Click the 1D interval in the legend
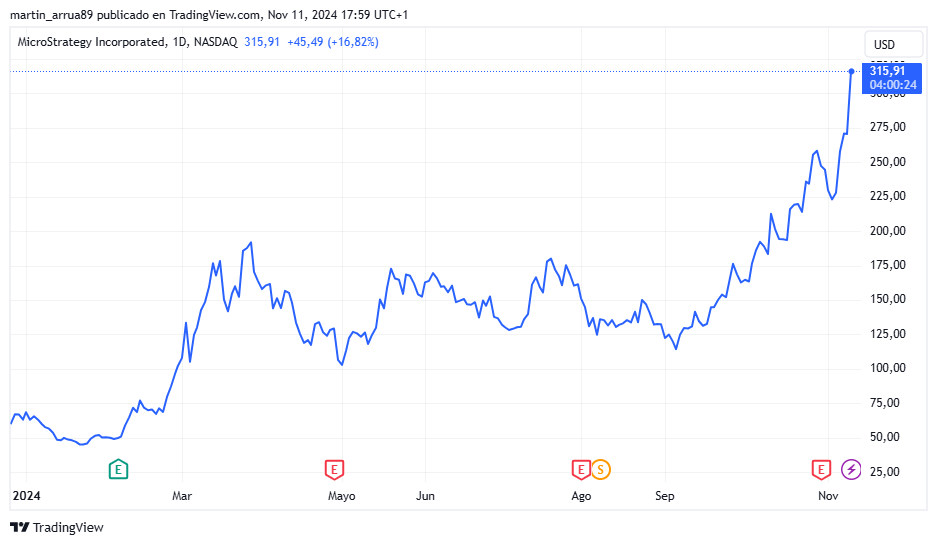Viewport: 937px width, 545px height. [181, 42]
